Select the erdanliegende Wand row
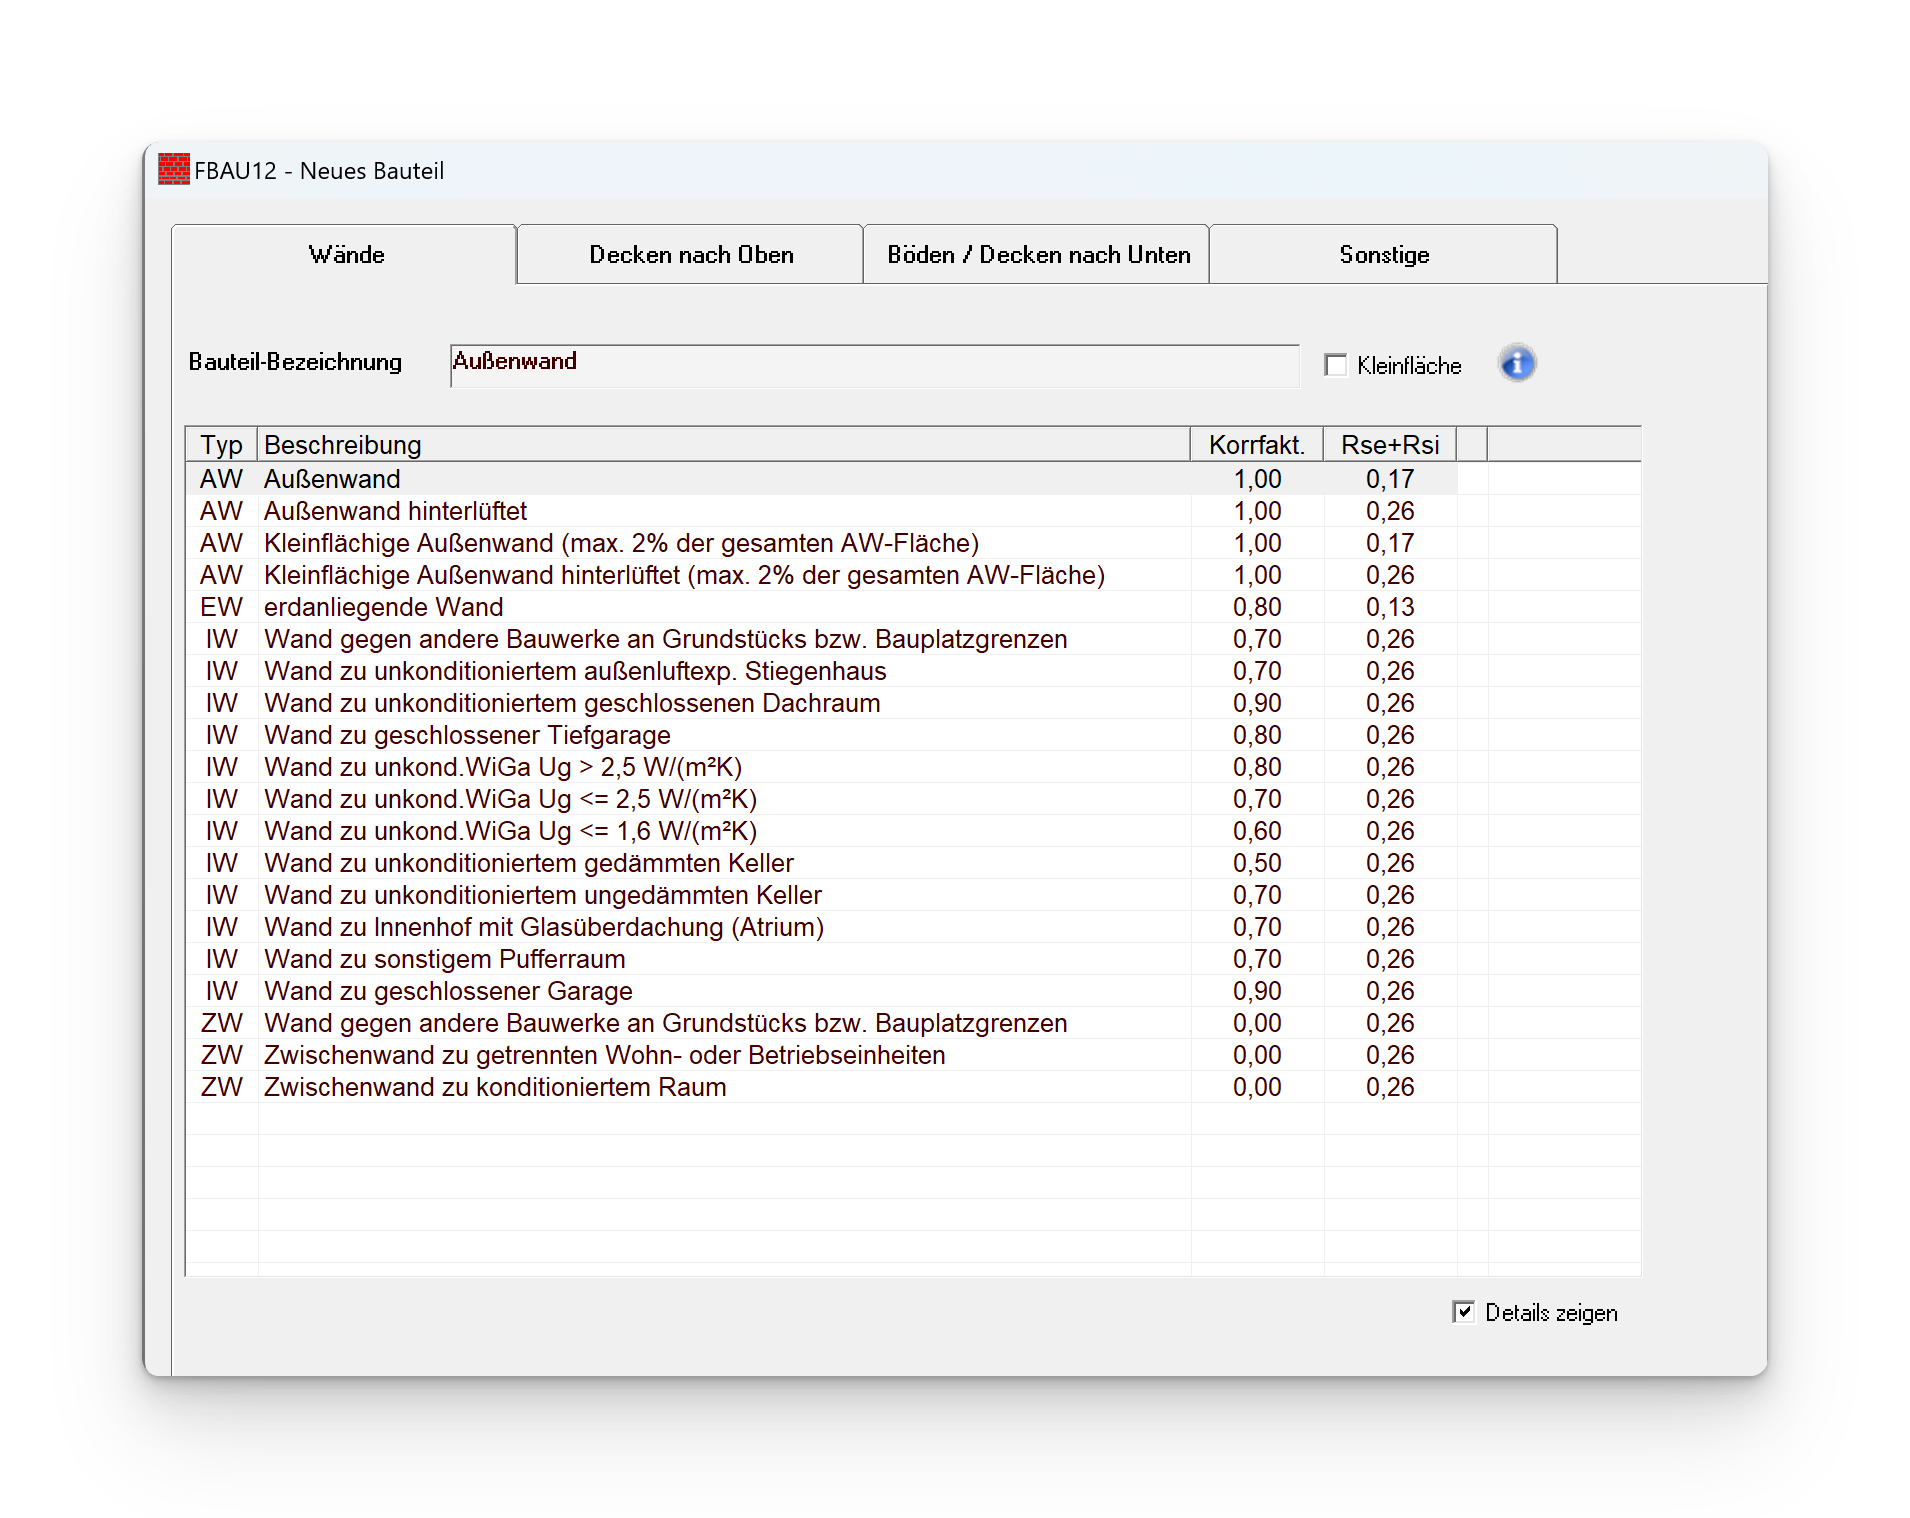 (x=383, y=607)
